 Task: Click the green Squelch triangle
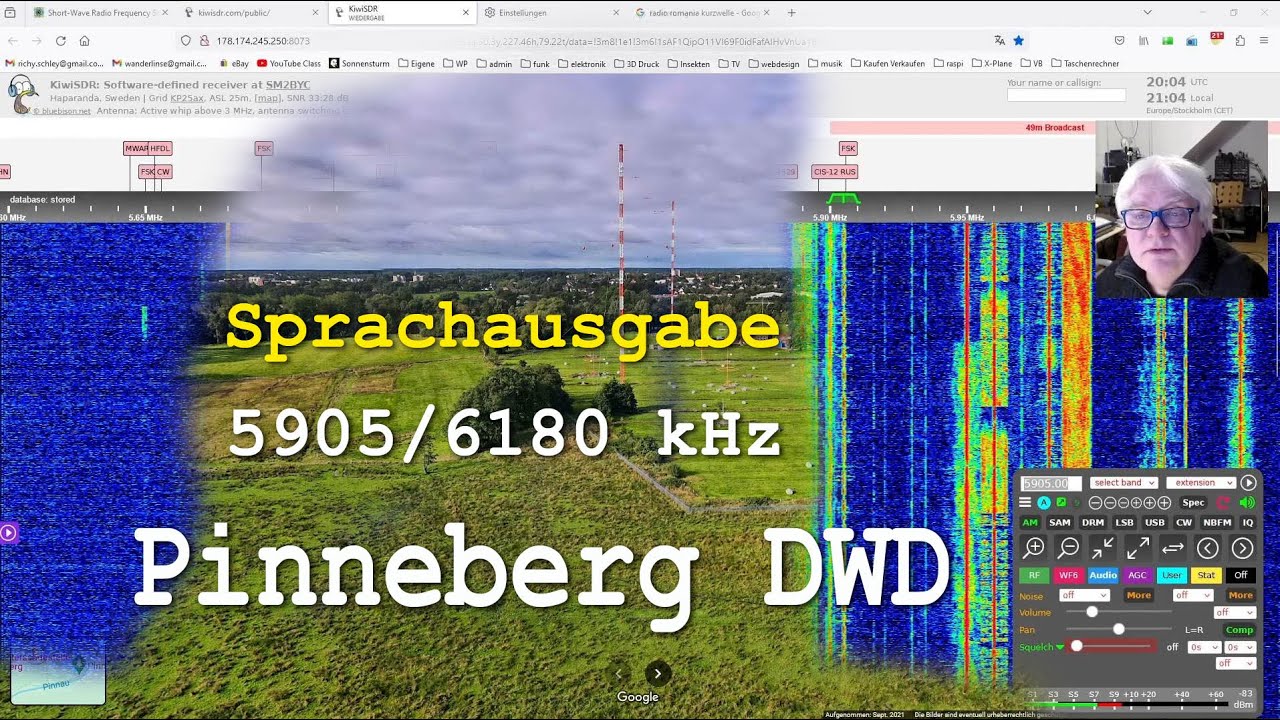(x=1060, y=647)
